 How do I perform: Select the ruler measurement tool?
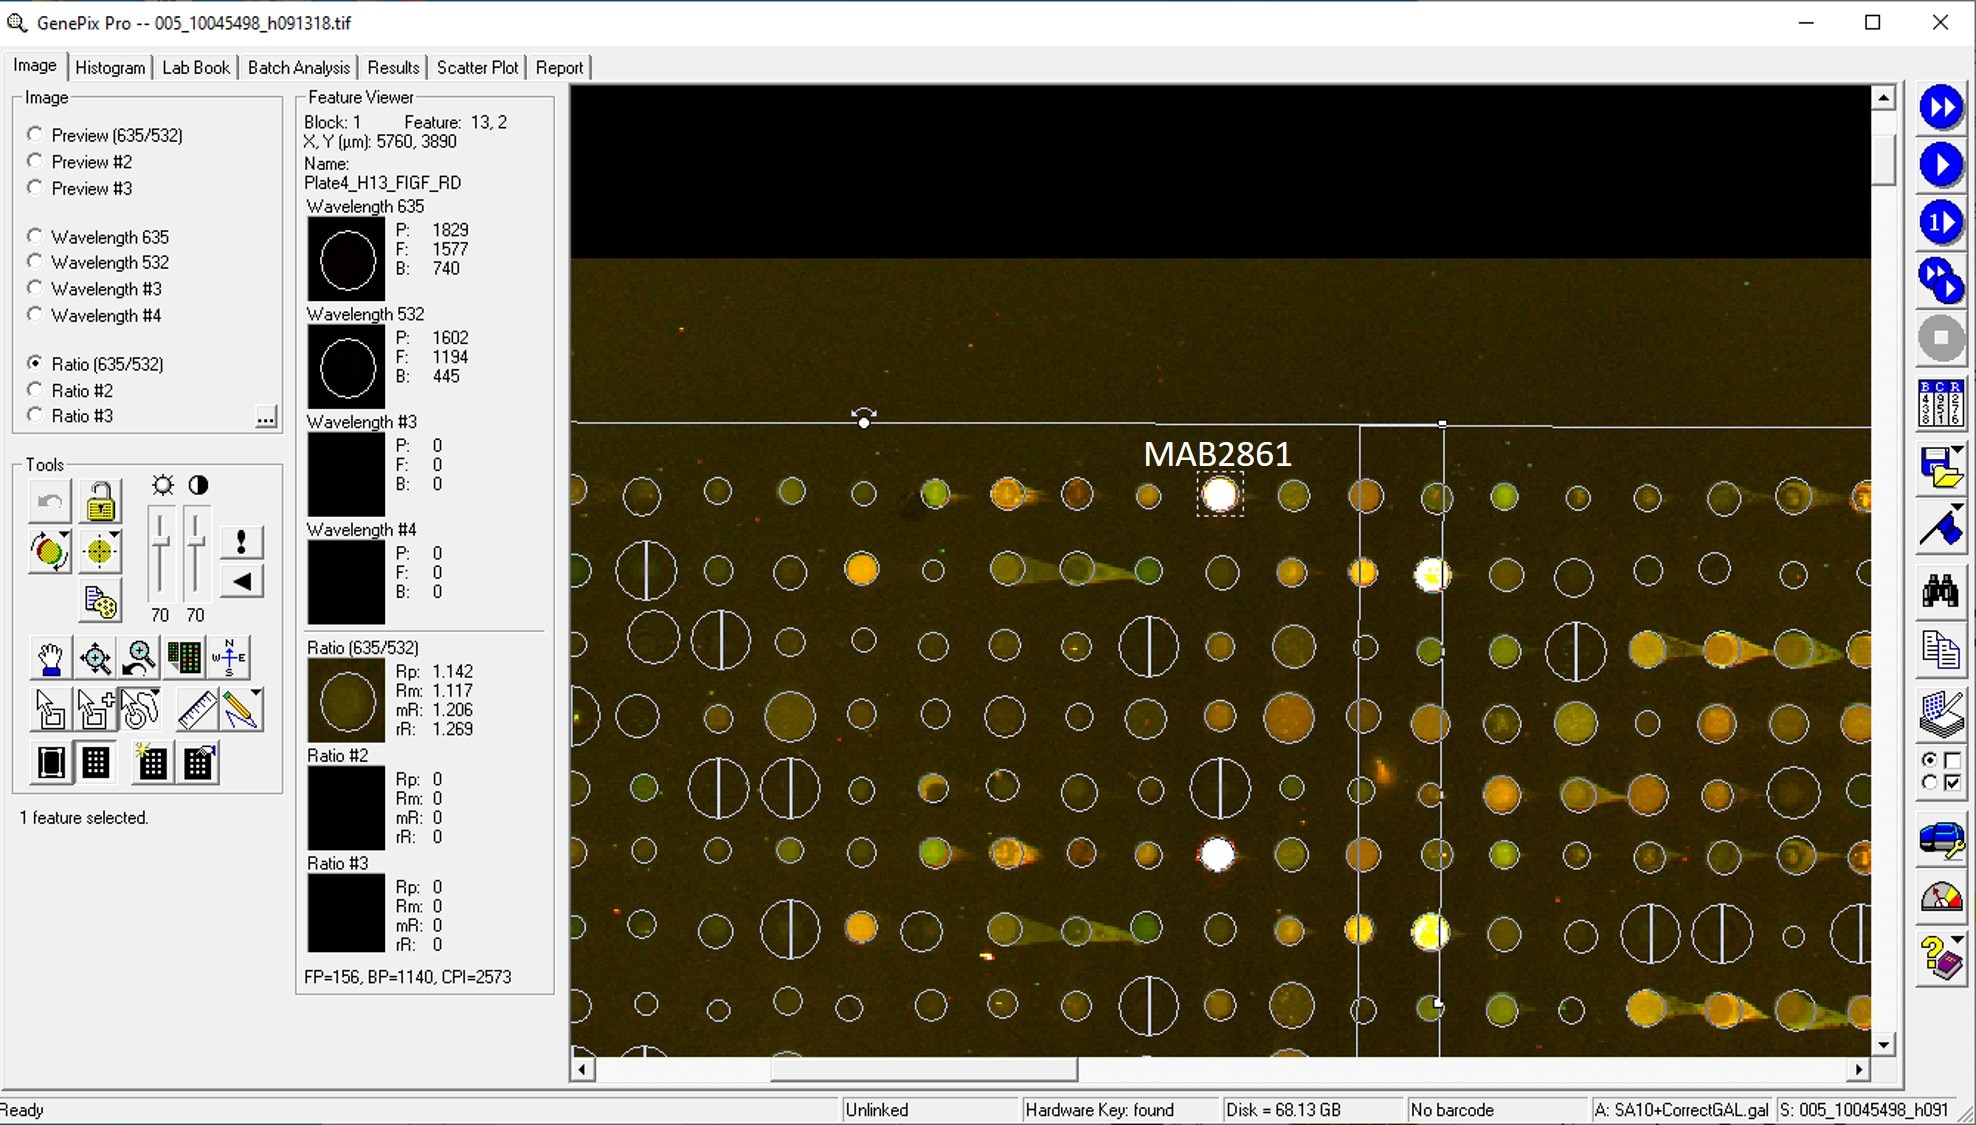click(196, 710)
